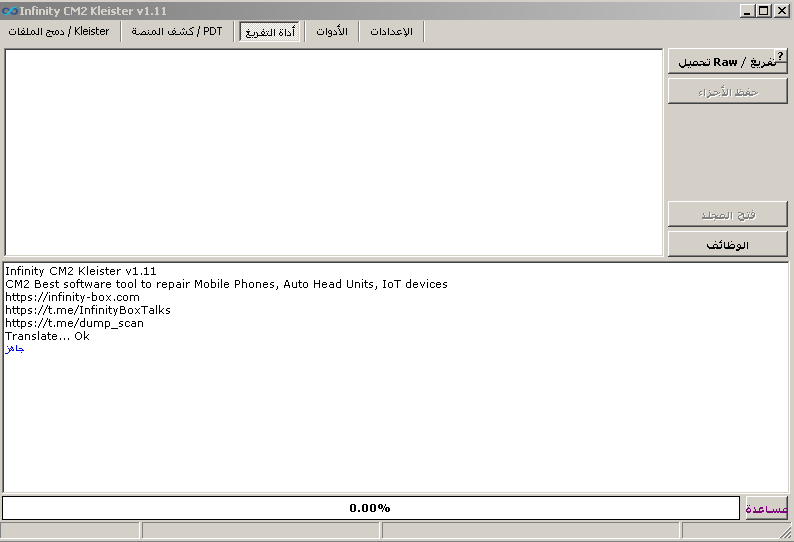The height and width of the screenshot is (542, 794).
Task: Go to the الإعدادات tab
Action: coord(392,32)
